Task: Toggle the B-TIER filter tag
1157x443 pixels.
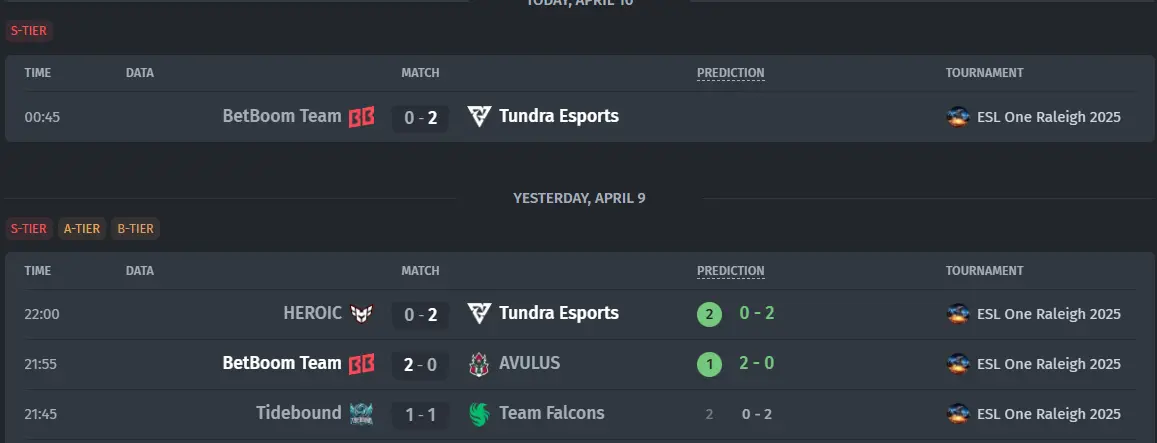Action: tap(135, 229)
